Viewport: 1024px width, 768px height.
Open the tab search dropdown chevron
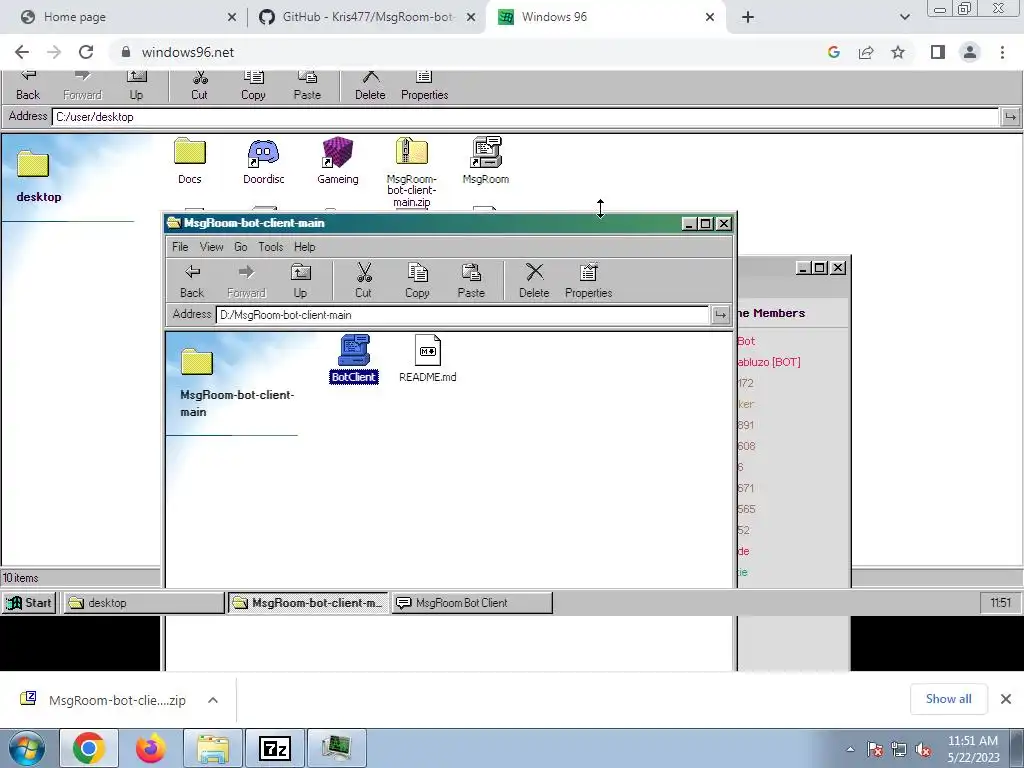[x=904, y=18]
